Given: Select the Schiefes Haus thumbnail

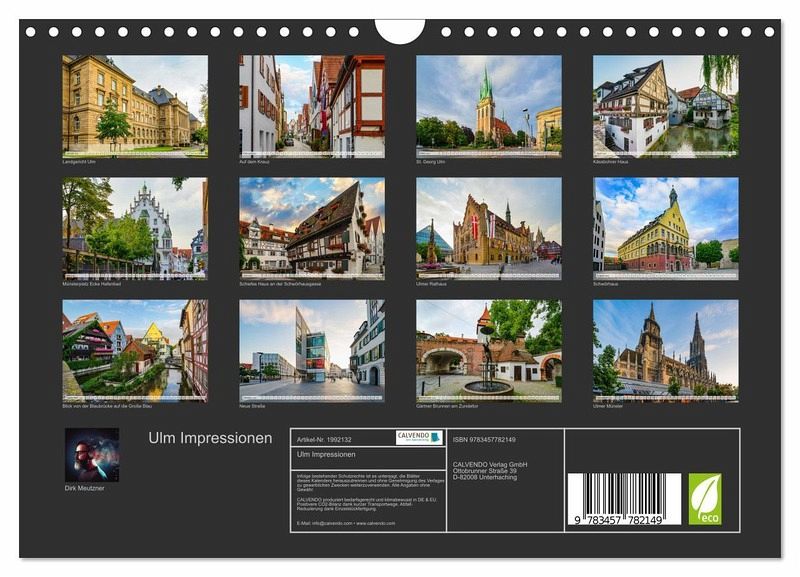Looking at the screenshot, I should [x=312, y=228].
